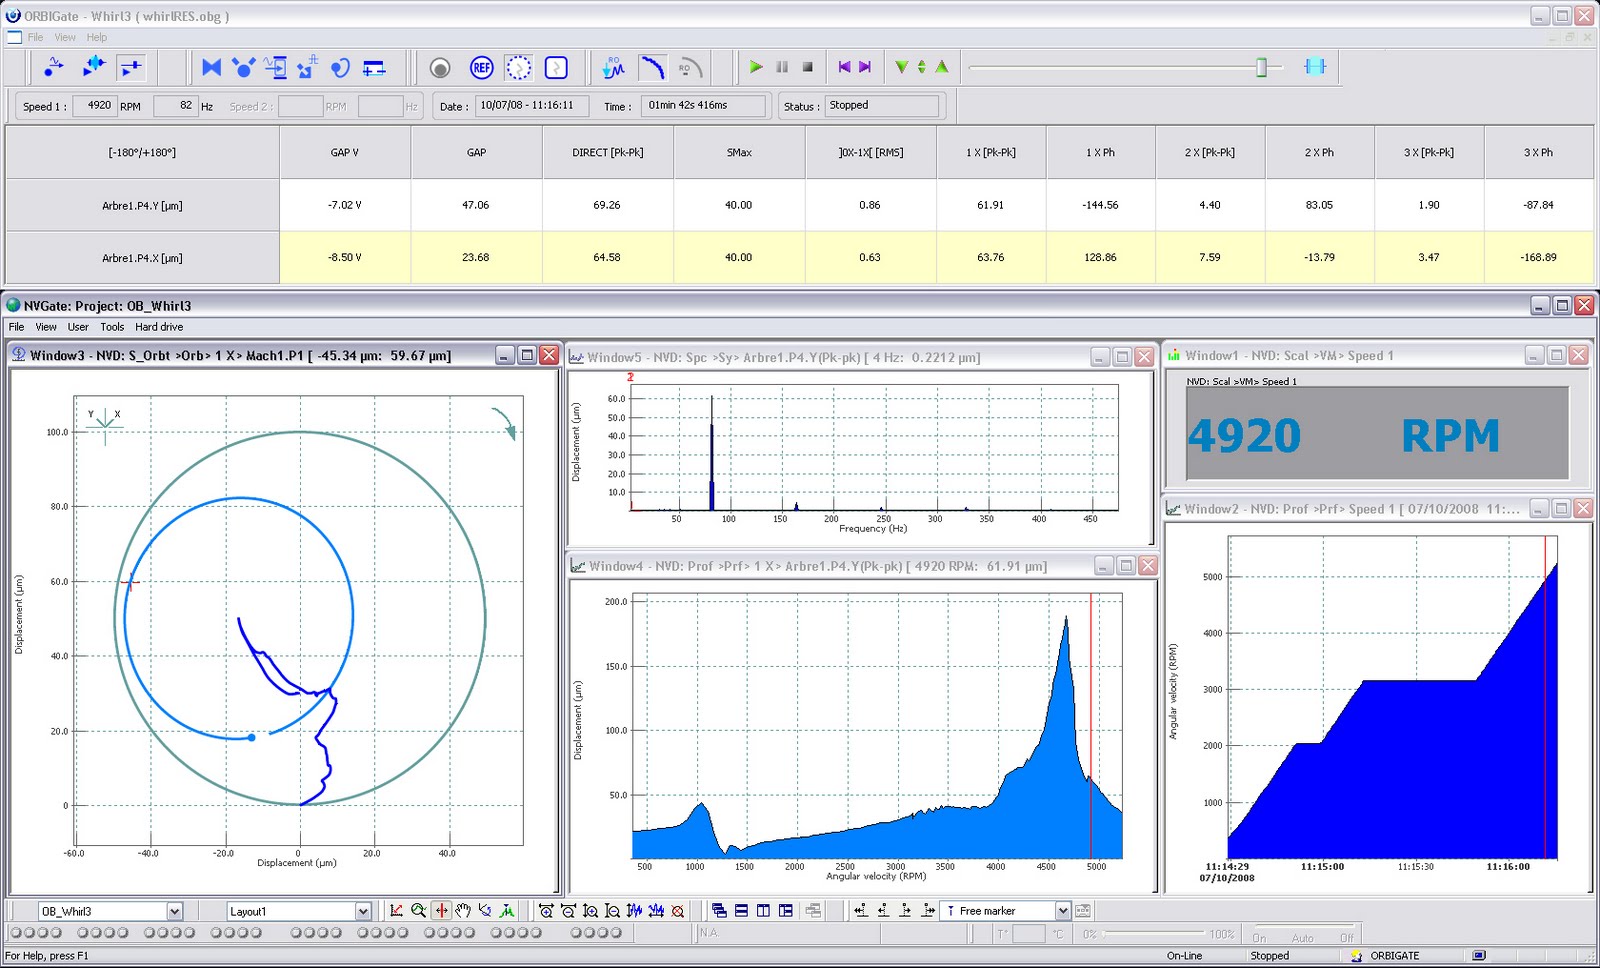Click the 3 X Ph column header
This screenshot has width=1600, height=968.
tap(1539, 153)
